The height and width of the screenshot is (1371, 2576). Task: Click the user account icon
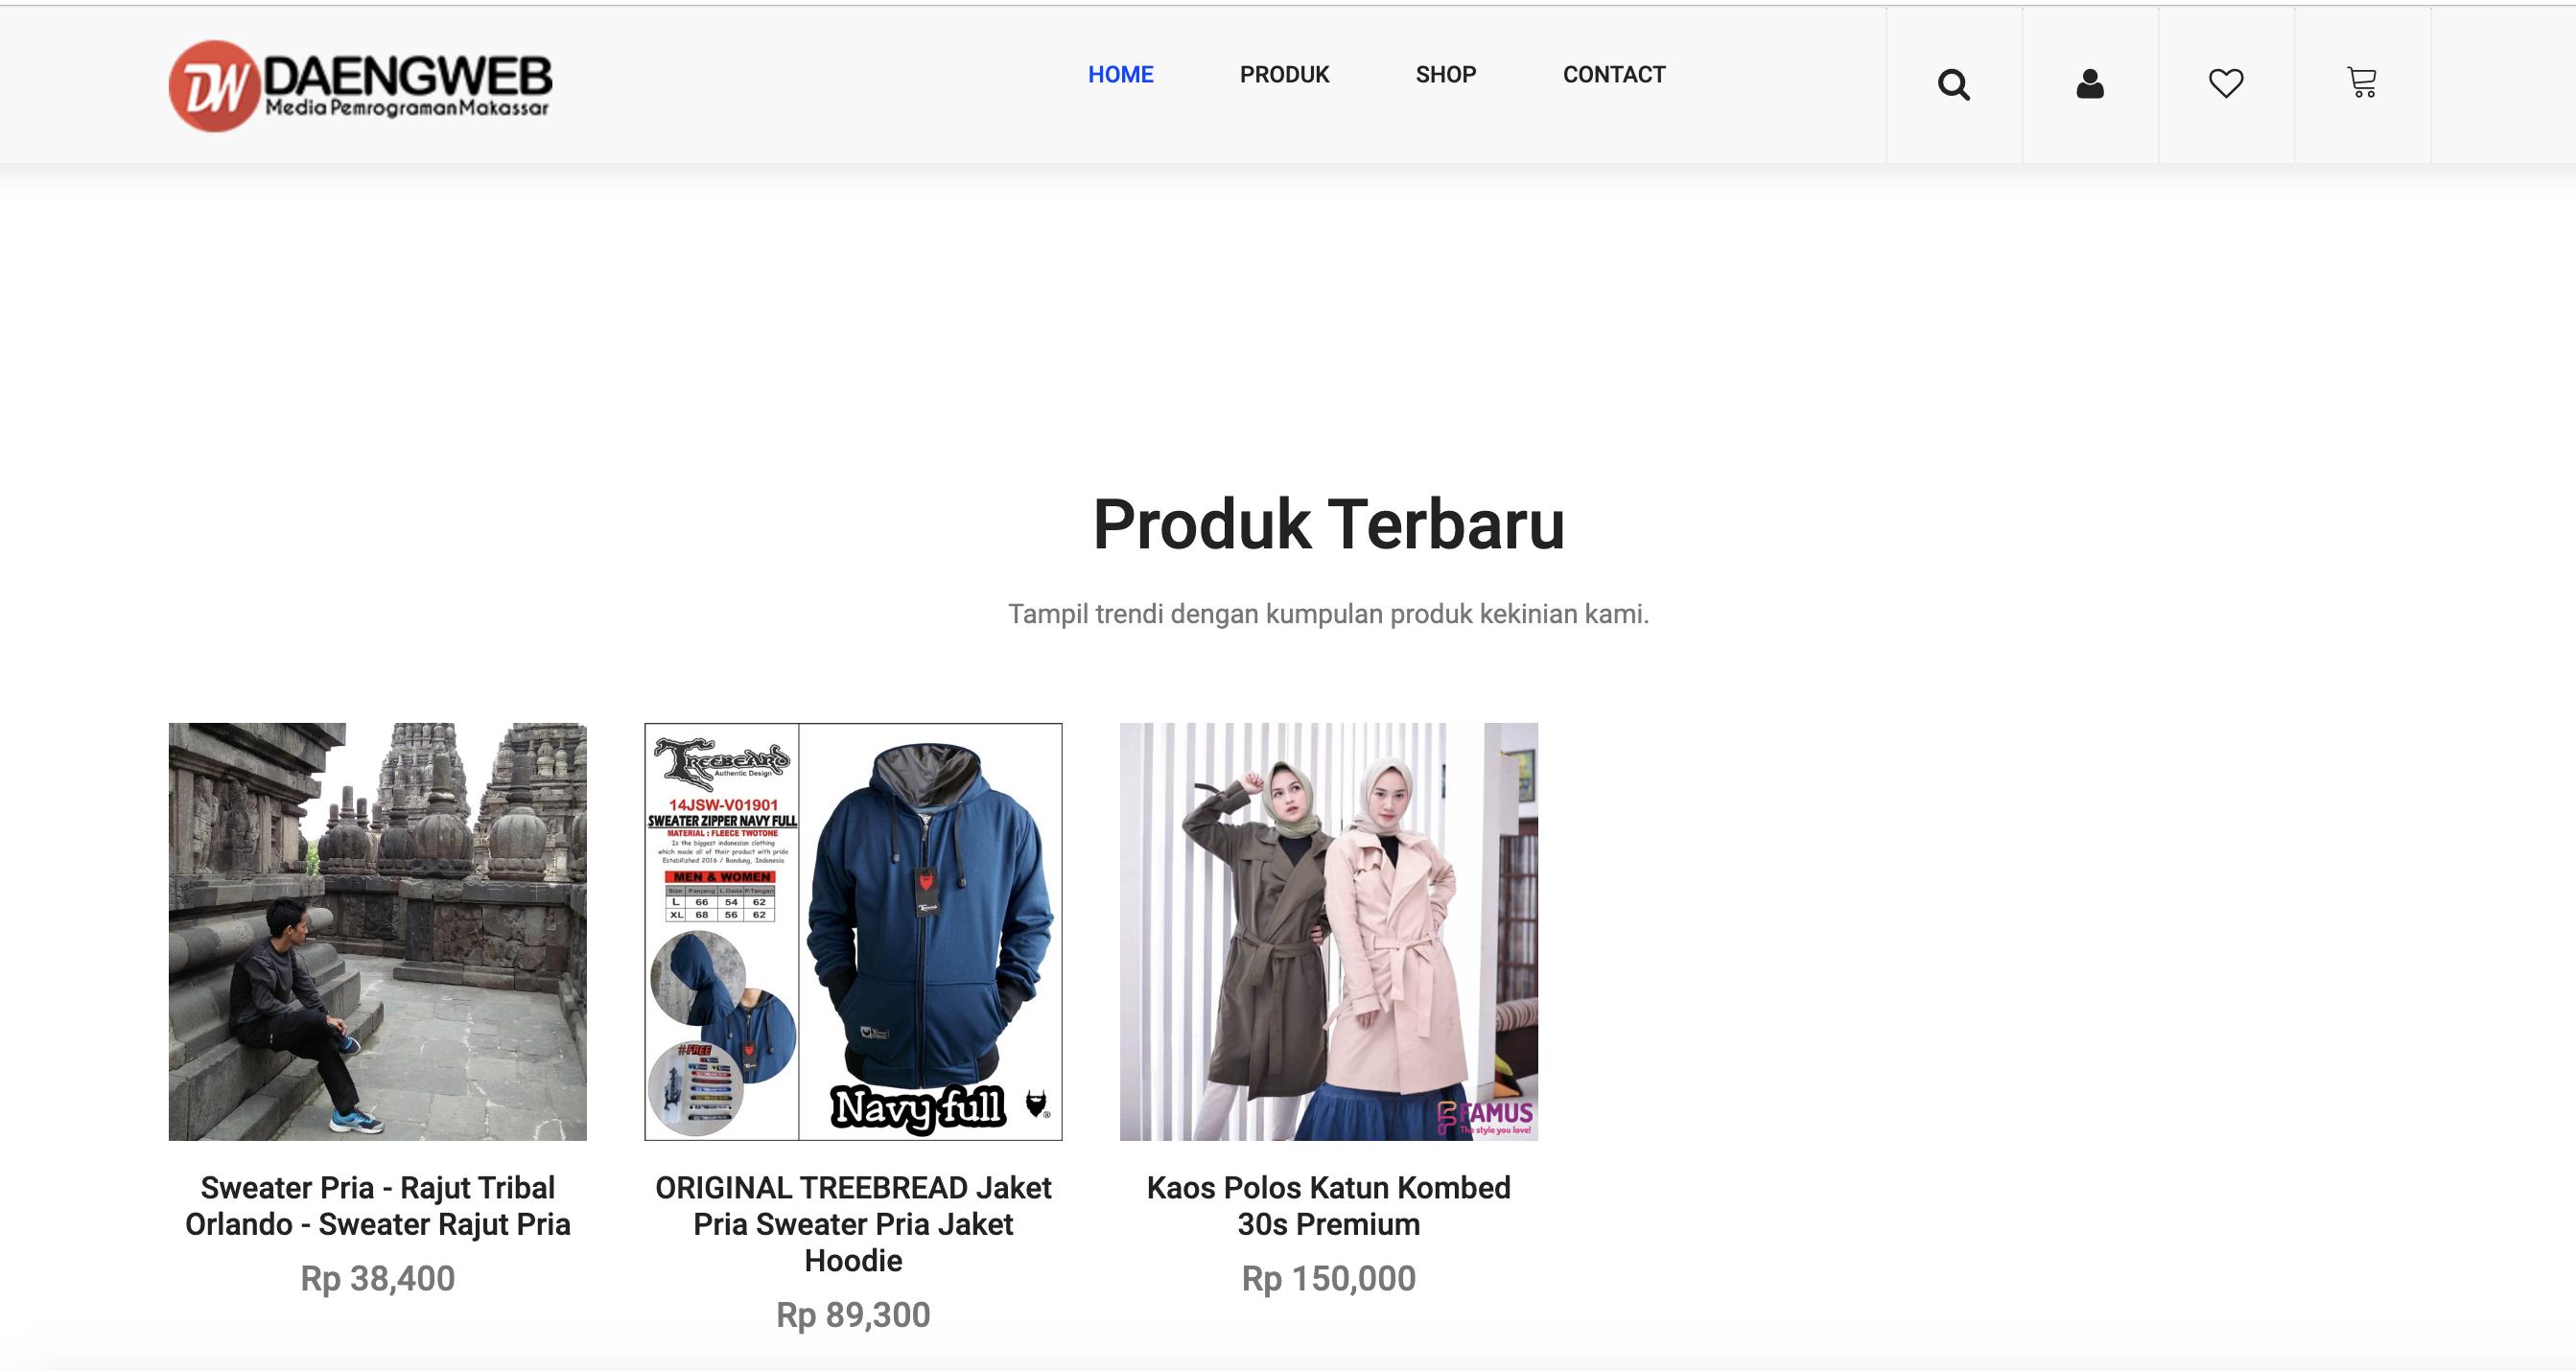(x=2089, y=84)
